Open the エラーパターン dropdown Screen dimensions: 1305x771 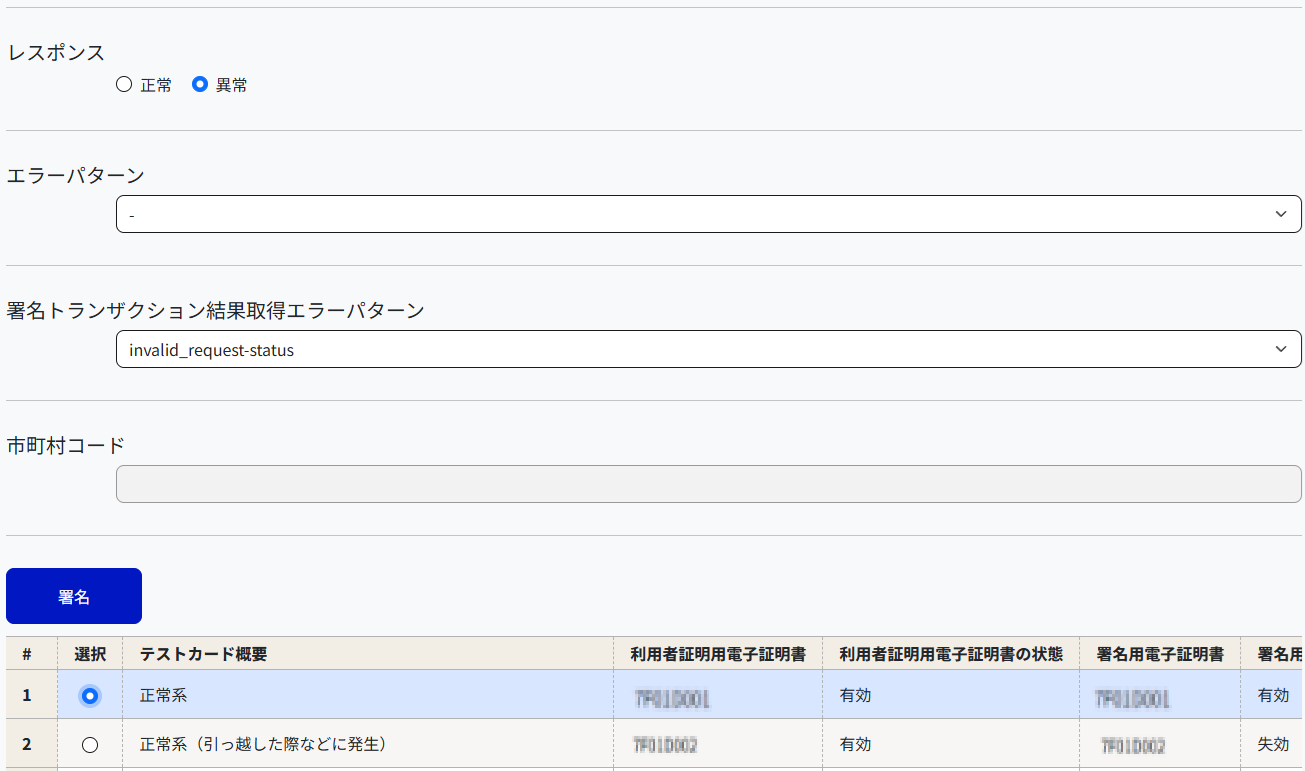coord(709,214)
